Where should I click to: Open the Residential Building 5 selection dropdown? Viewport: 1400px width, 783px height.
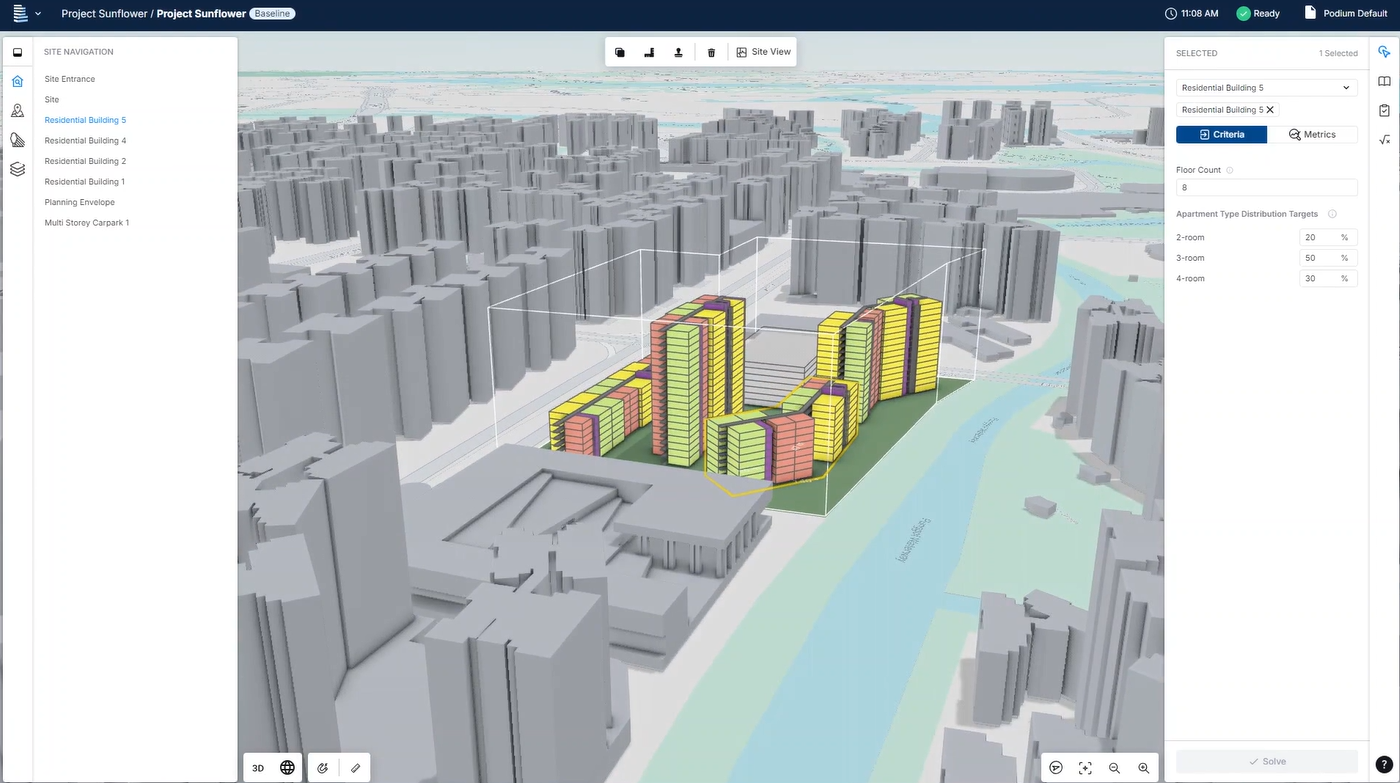point(1266,88)
